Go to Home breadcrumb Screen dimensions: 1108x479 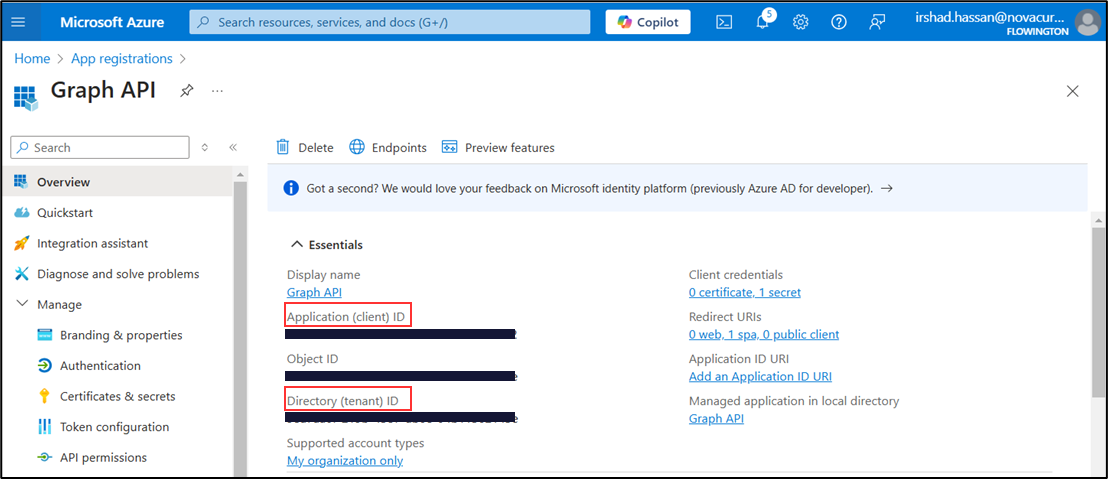pyautogui.click(x=33, y=59)
